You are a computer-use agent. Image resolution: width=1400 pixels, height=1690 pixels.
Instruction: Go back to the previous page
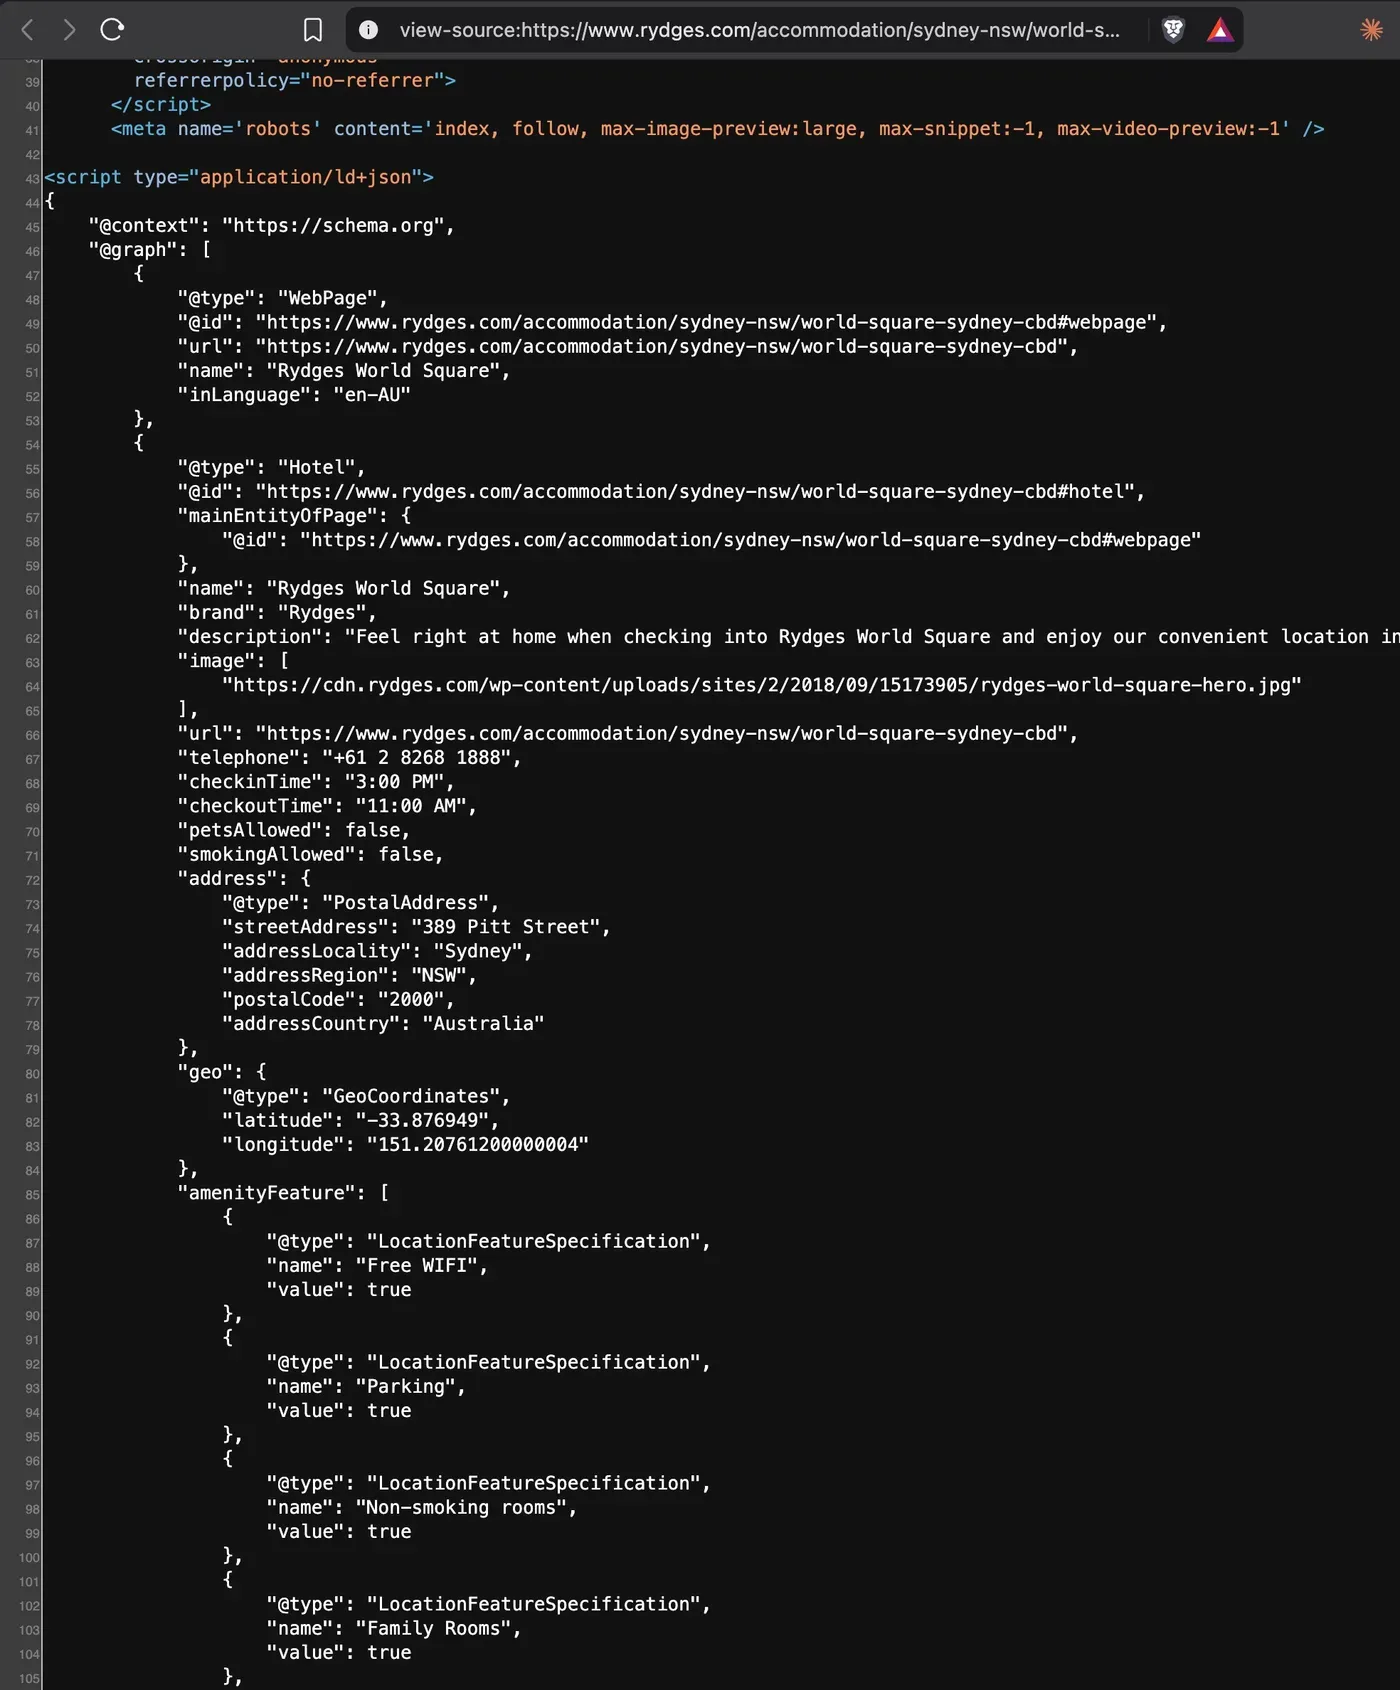[x=28, y=30]
